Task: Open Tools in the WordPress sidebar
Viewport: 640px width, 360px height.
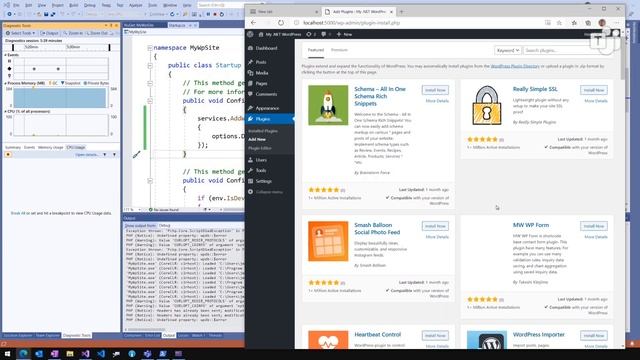Action: (x=261, y=170)
